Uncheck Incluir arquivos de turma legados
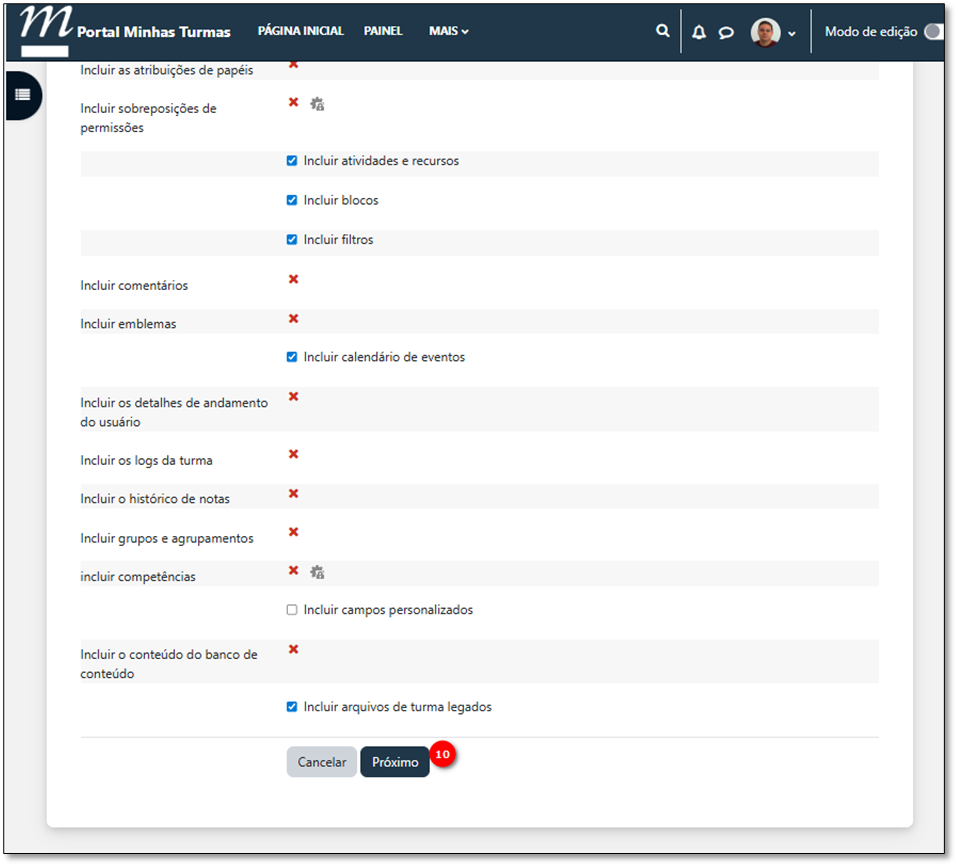Screen dimensions: 958x866 tap(292, 707)
